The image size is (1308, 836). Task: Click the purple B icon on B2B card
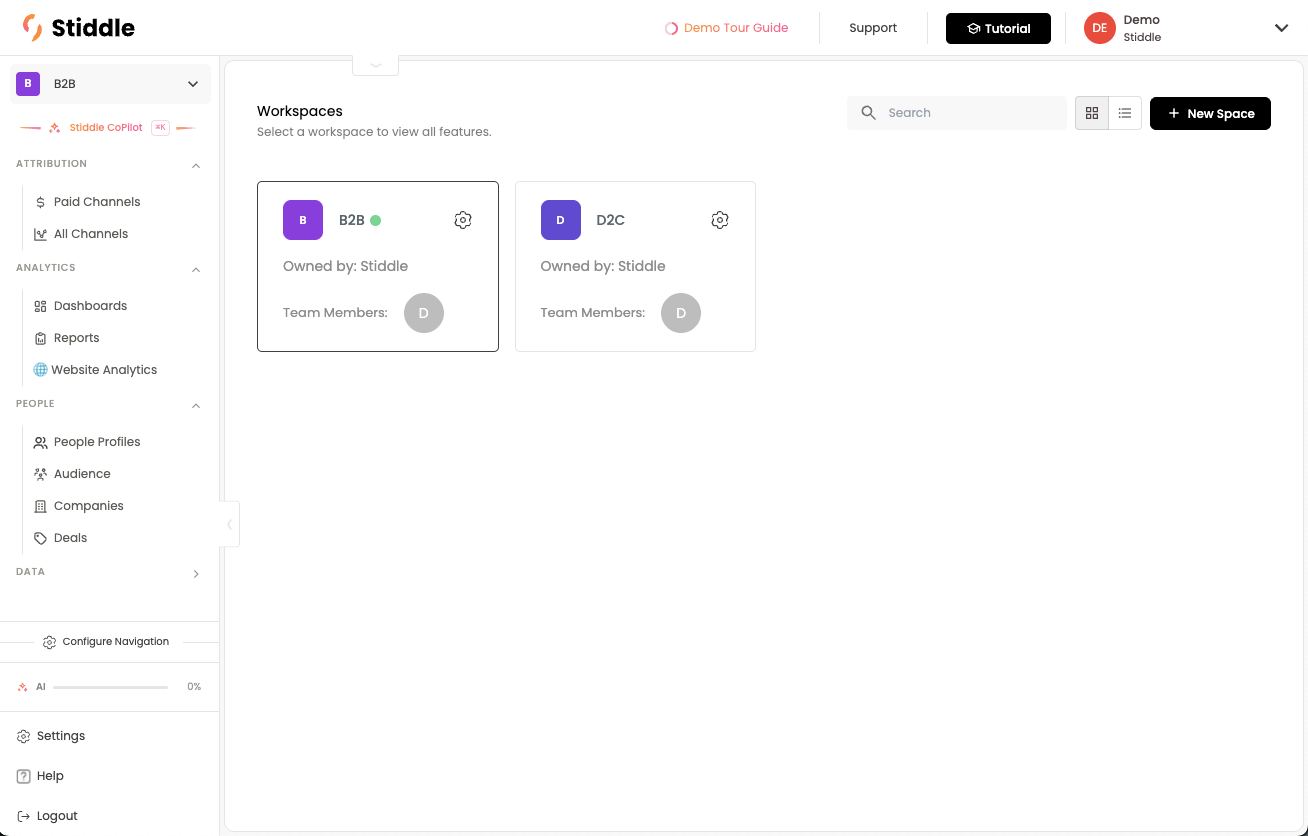tap(303, 220)
